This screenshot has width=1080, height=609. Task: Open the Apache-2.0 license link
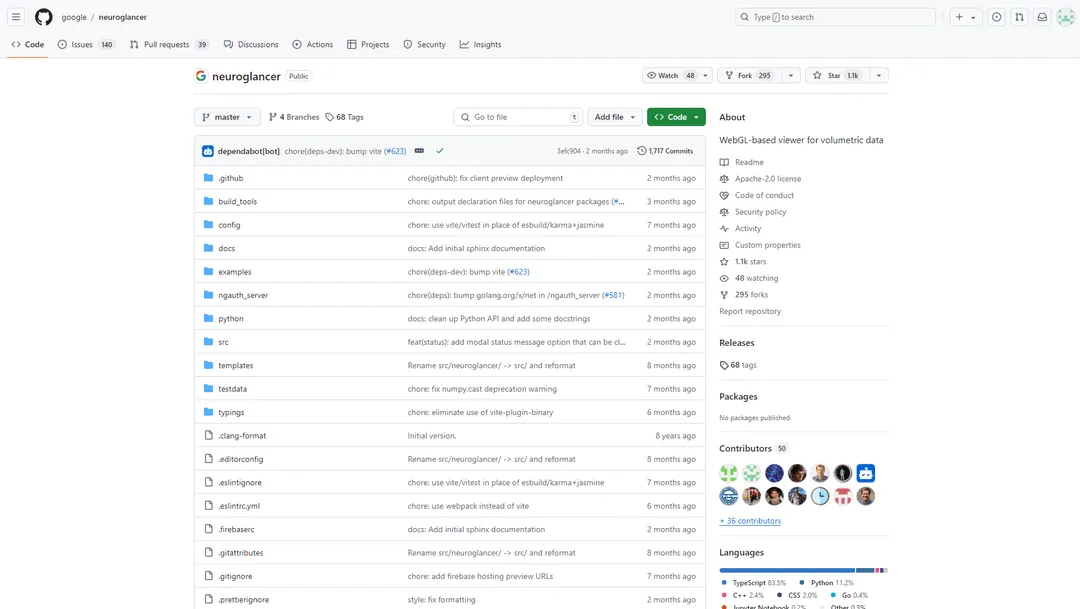point(767,178)
